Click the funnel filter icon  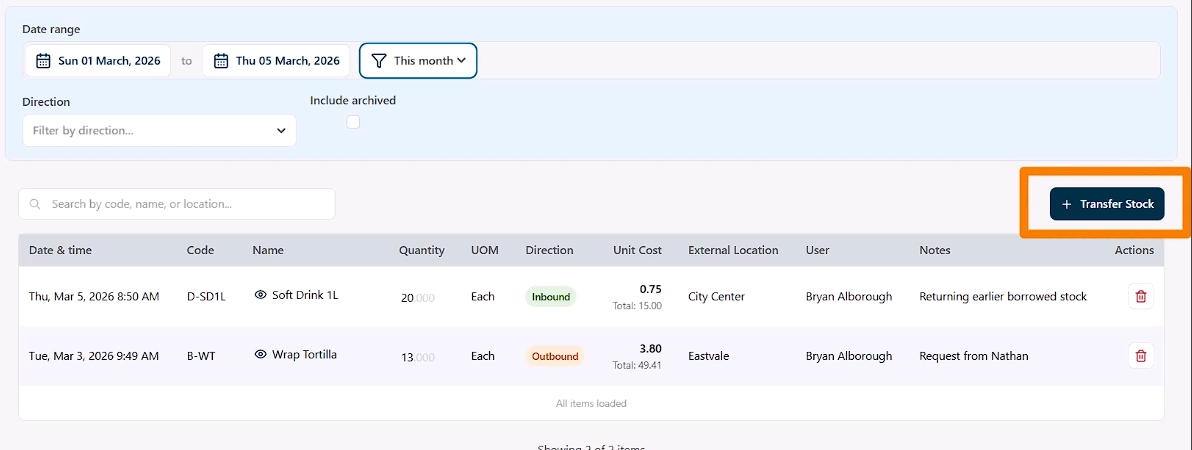click(x=378, y=61)
